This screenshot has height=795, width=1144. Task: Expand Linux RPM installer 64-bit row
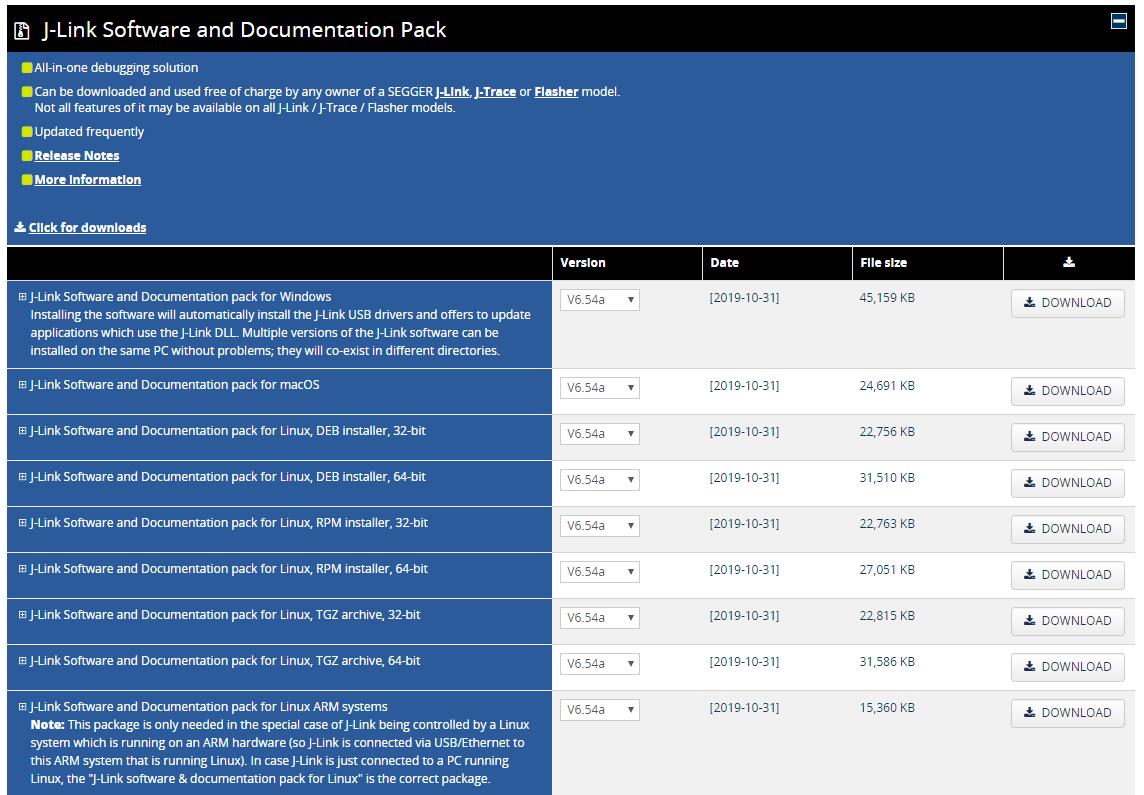23,569
